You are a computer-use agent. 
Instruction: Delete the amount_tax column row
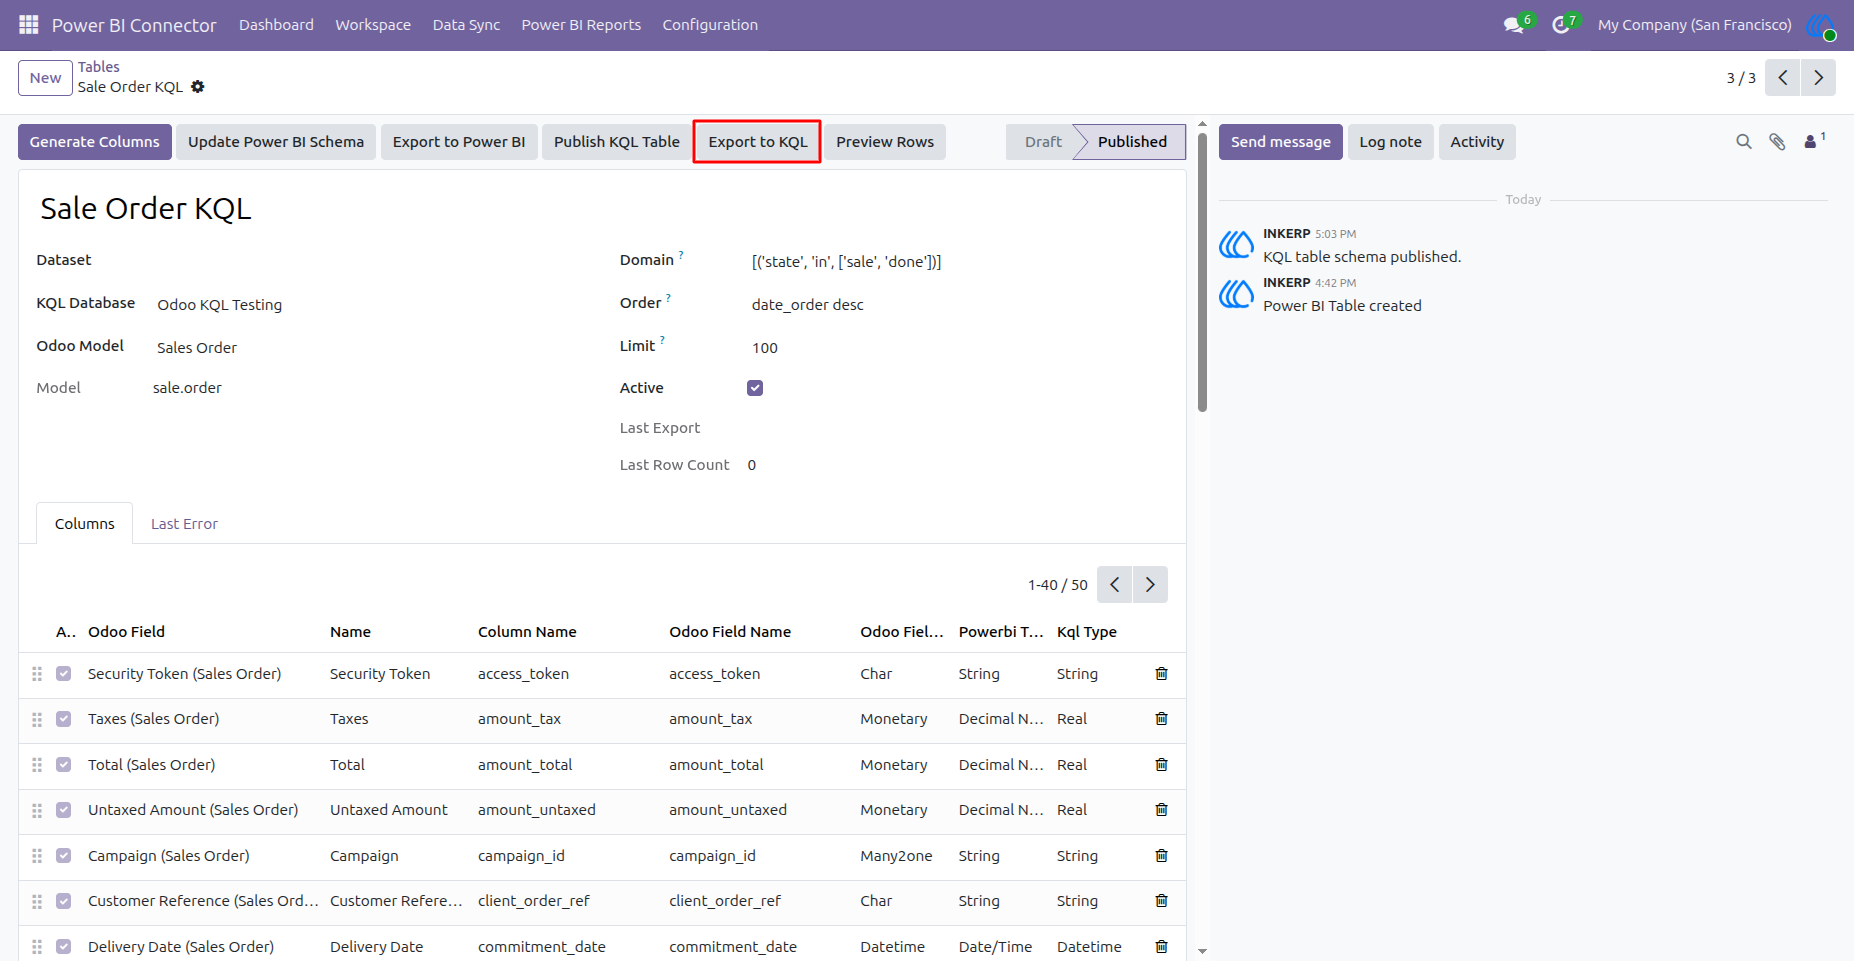[x=1161, y=719]
